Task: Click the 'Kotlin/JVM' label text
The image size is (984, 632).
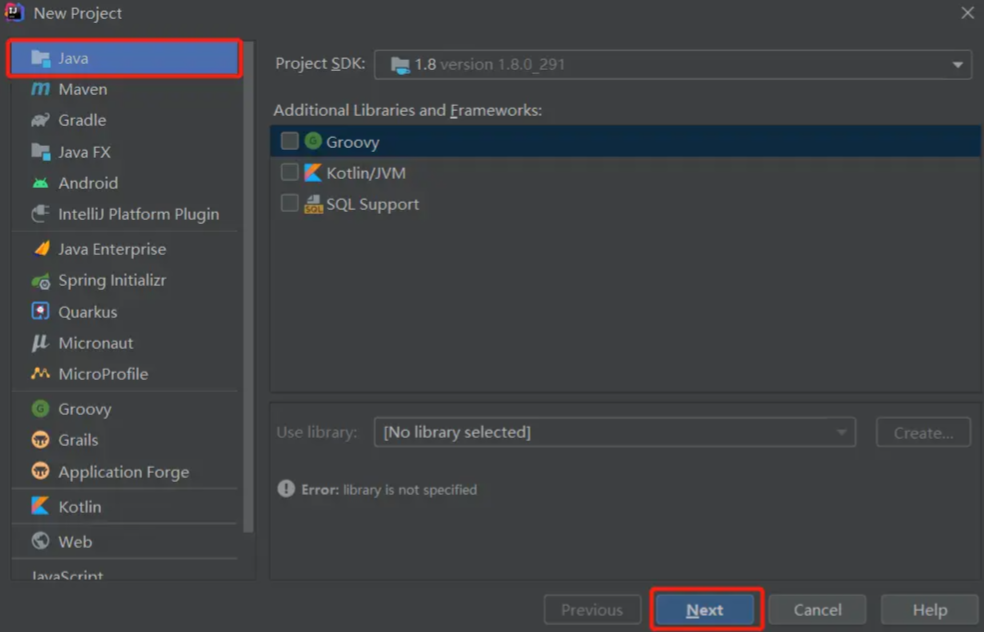Action: (x=366, y=173)
